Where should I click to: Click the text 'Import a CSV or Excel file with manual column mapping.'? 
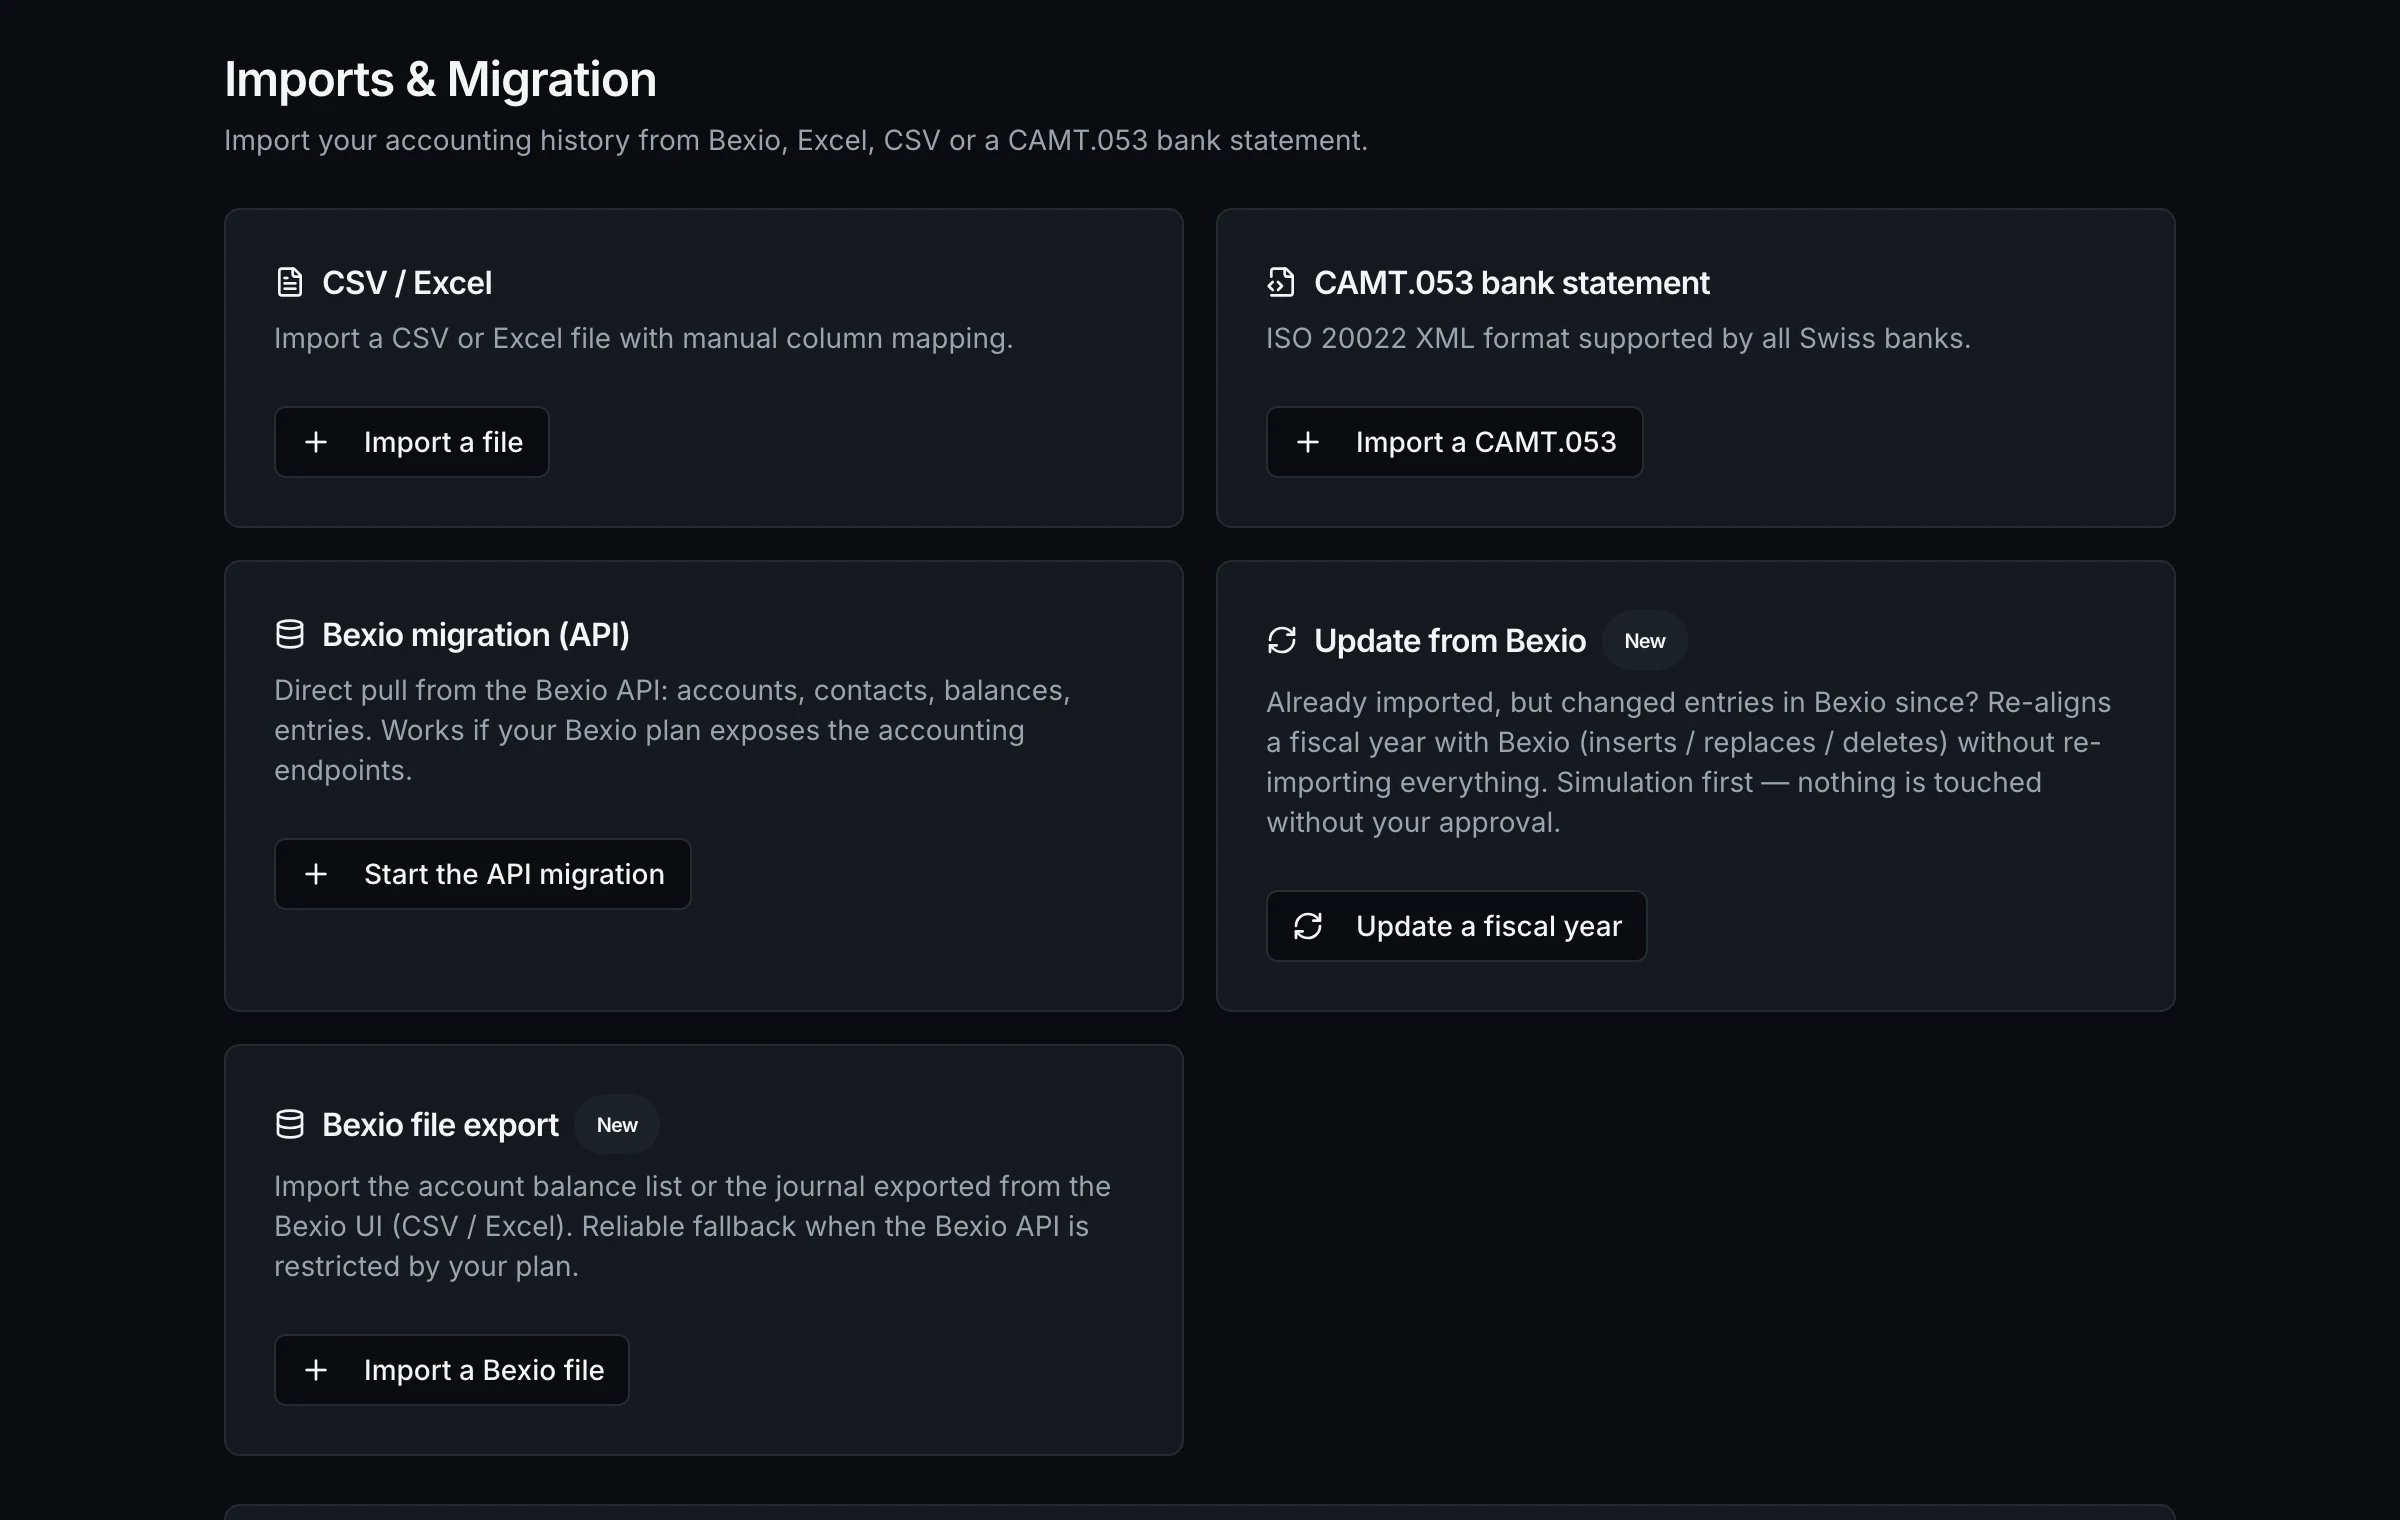[x=644, y=338]
